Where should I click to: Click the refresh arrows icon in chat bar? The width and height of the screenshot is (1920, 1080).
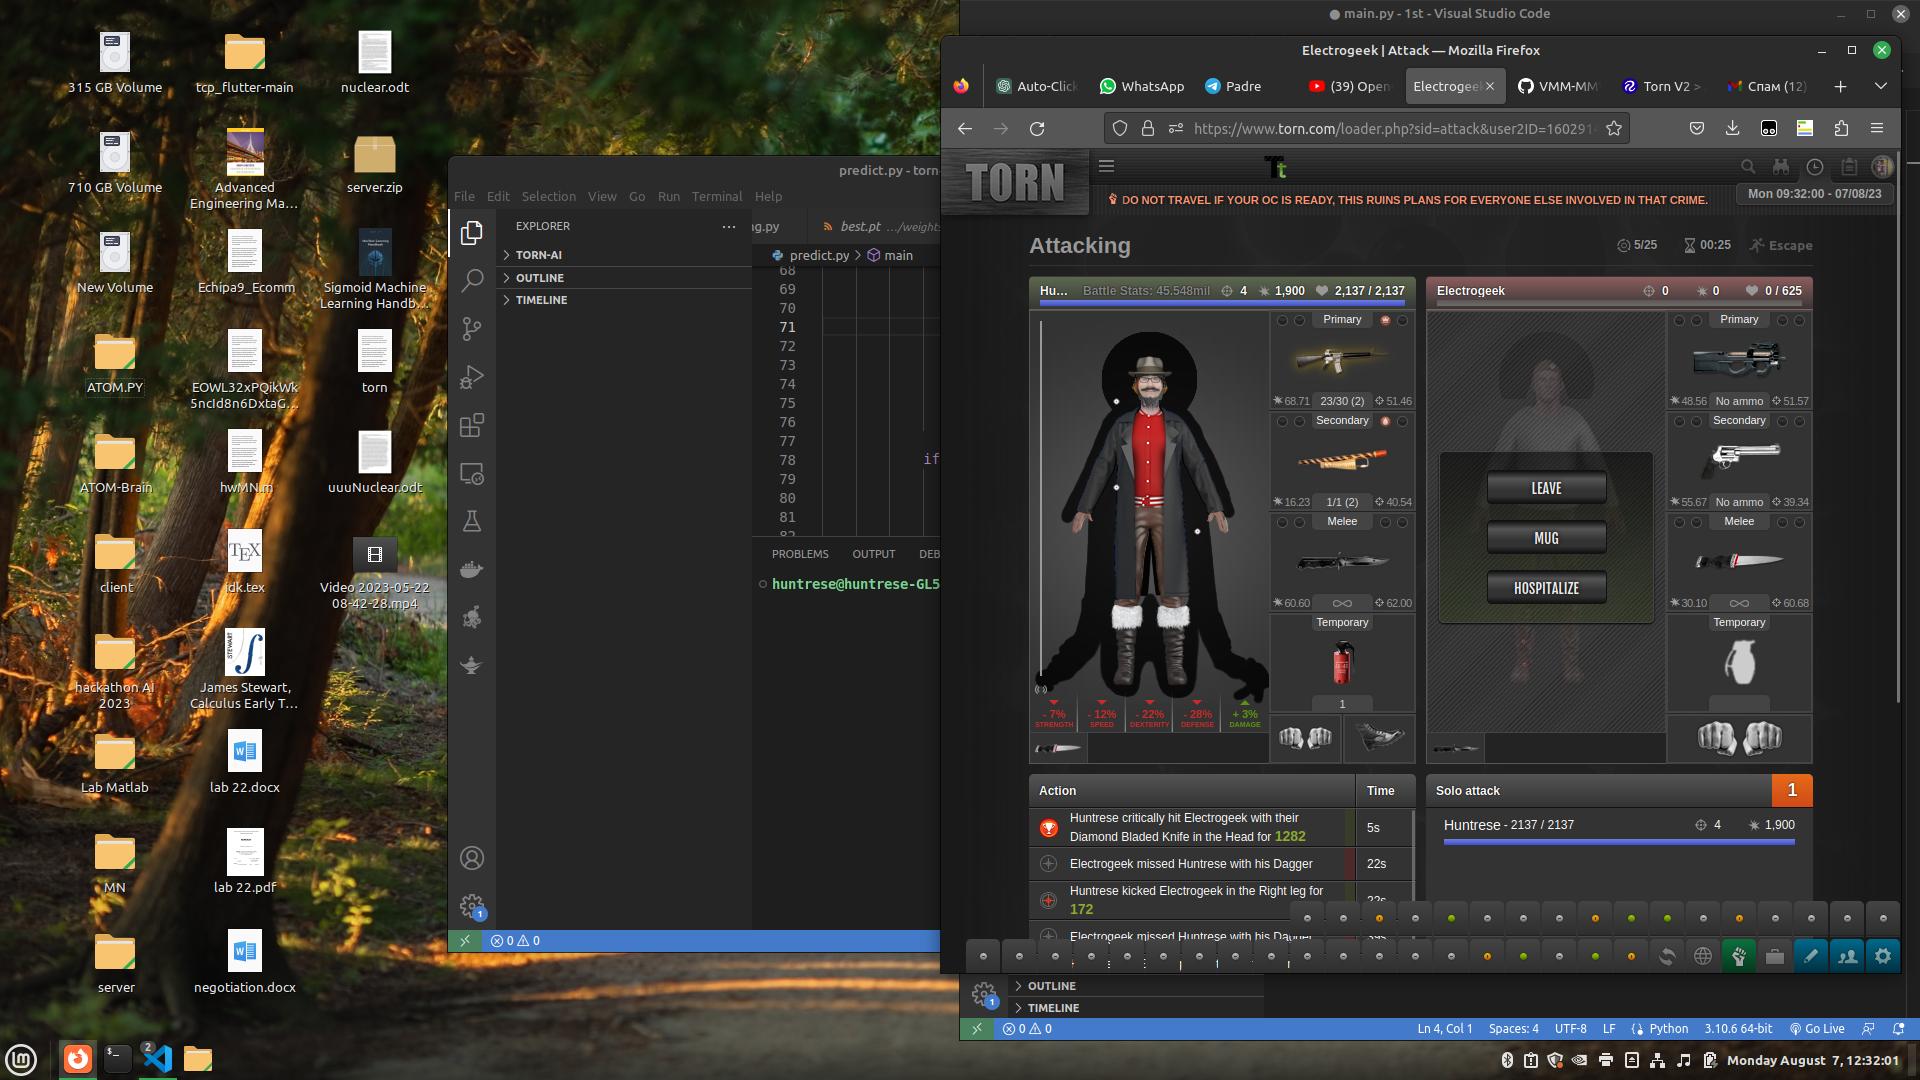coord(1667,956)
